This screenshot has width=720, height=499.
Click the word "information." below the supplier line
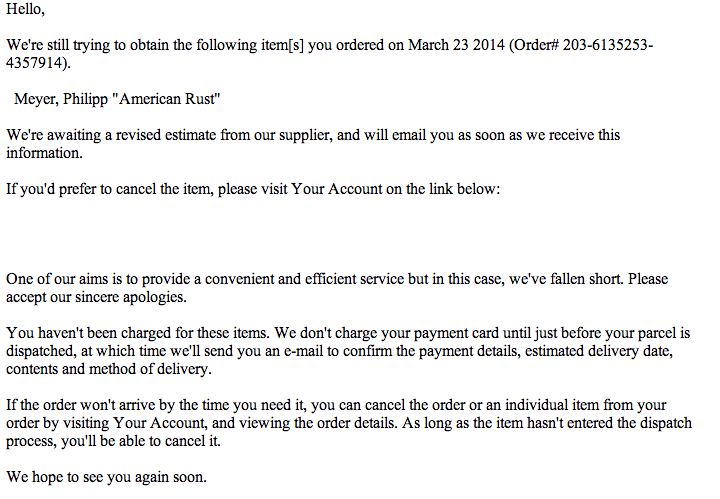coord(45,153)
